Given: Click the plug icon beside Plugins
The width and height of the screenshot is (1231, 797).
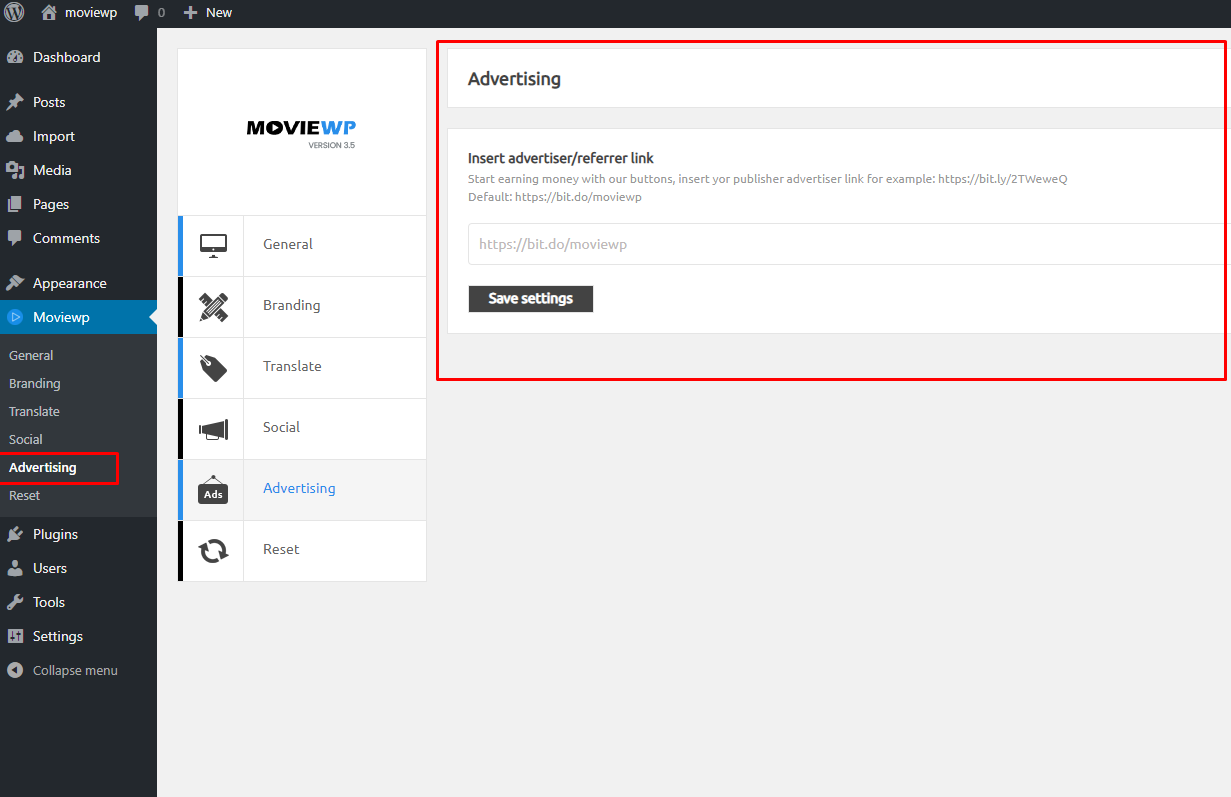Looking at the screenshot, I should coord(15,534).
